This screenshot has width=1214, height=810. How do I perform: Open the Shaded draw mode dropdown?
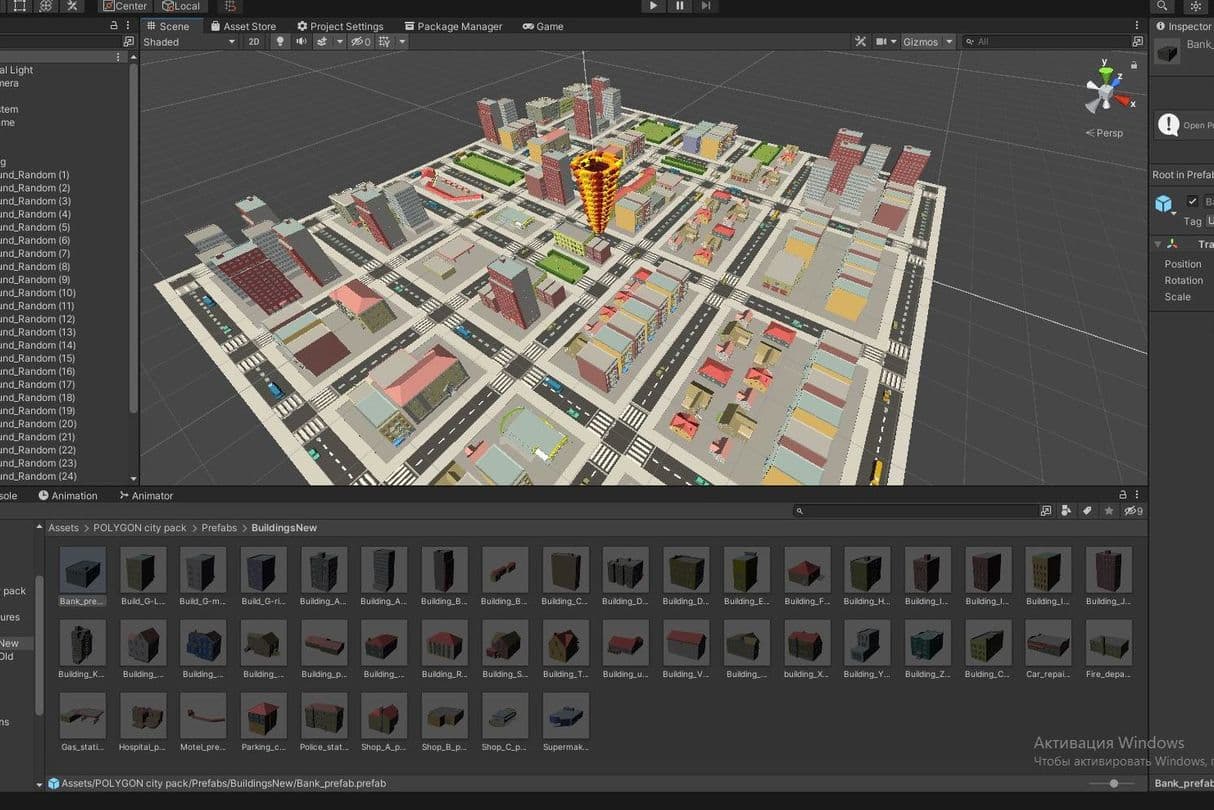pos(189,42)
